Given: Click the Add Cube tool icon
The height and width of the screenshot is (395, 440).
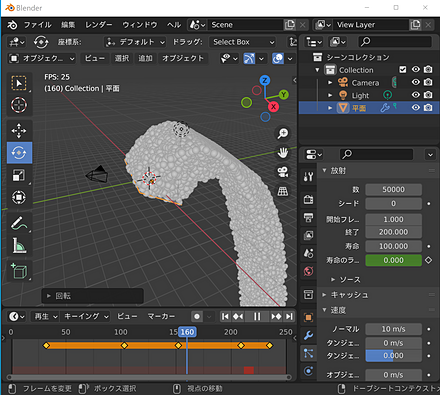Looking at the screenshot, I should point(19,271).
